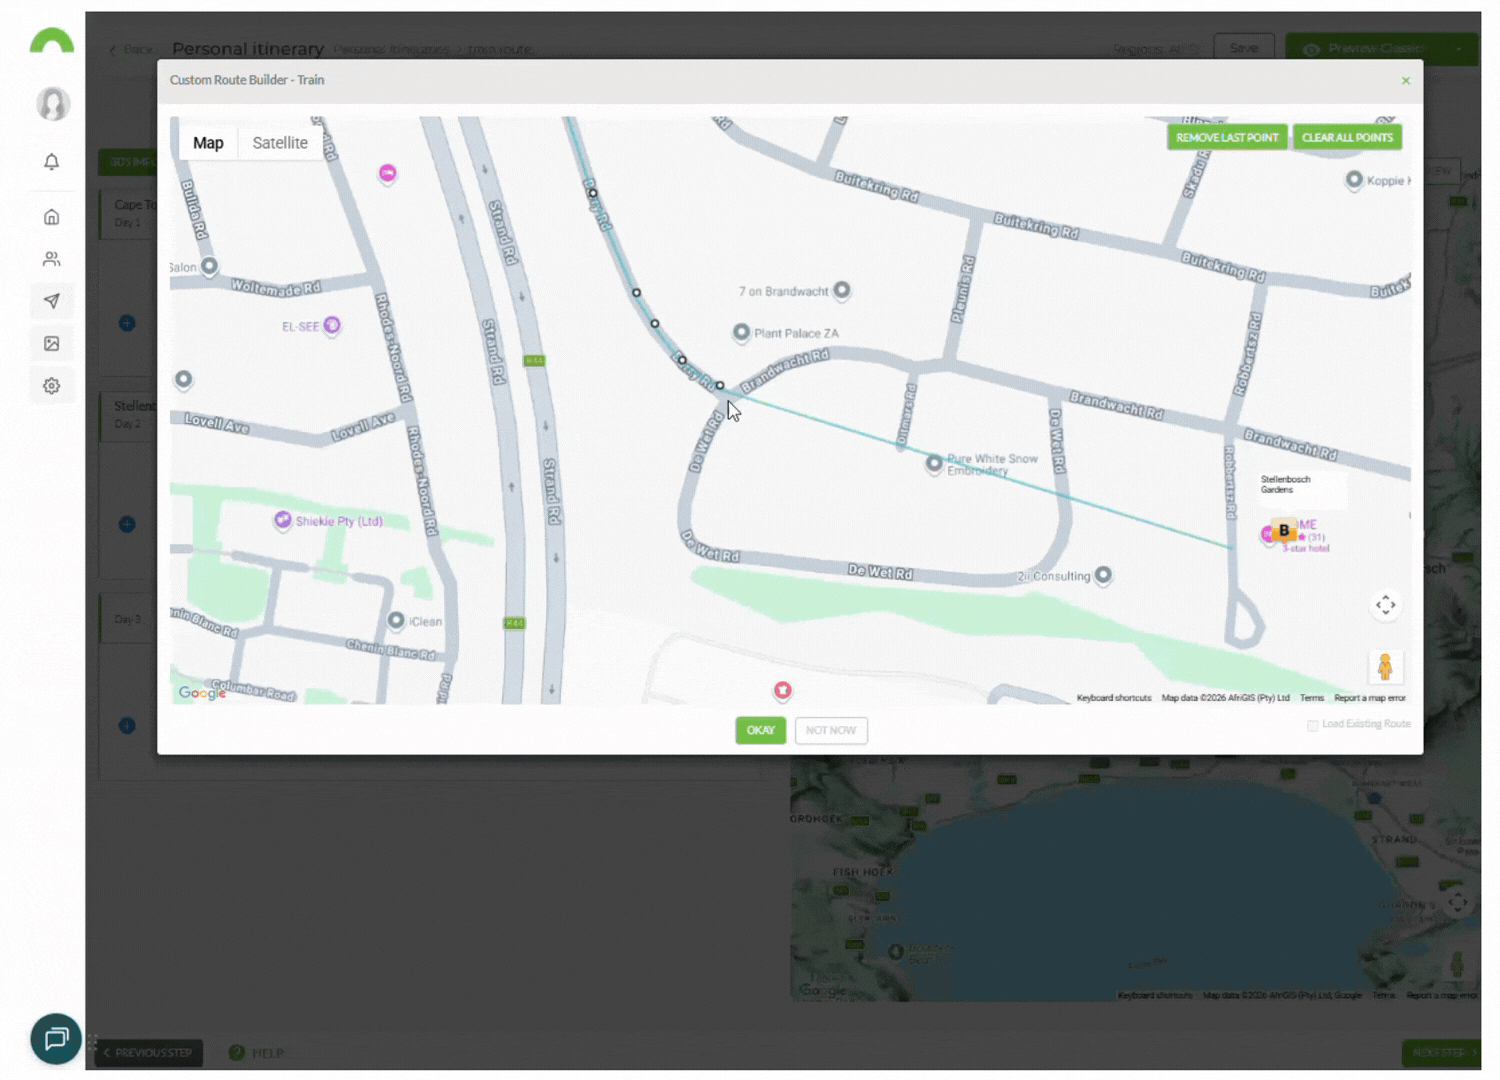Click Pure White Snow Embroidery marker
The image size is (1500, 1080).
click(934, 463)
